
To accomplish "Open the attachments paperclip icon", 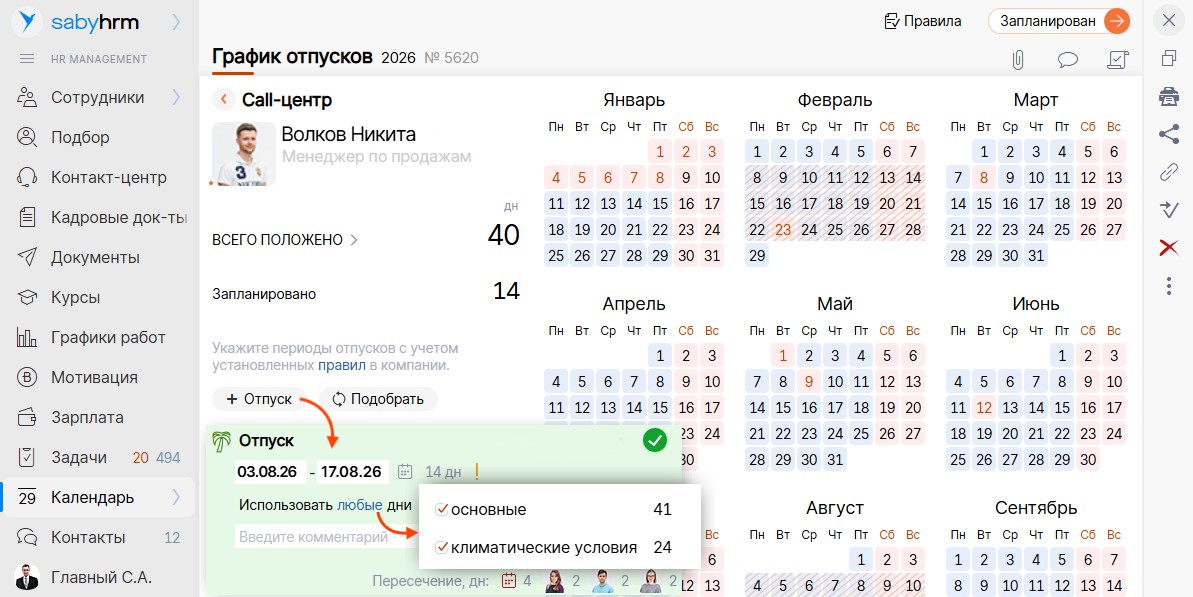I will (x=1017, y=59).
